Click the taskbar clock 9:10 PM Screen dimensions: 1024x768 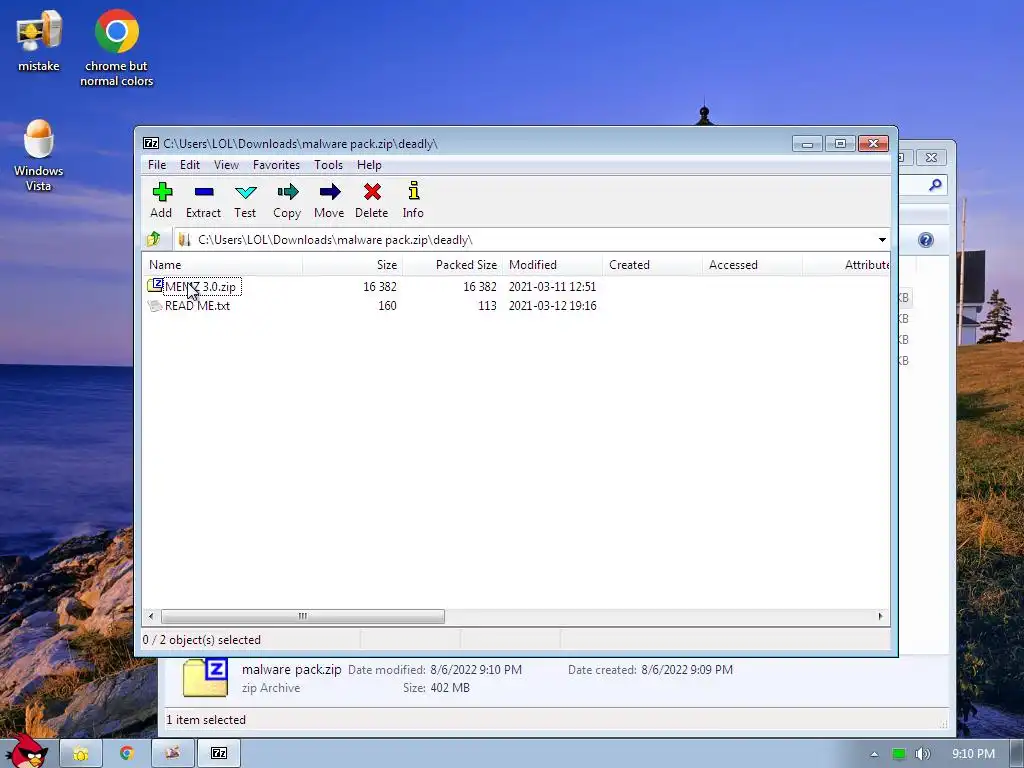973,754
